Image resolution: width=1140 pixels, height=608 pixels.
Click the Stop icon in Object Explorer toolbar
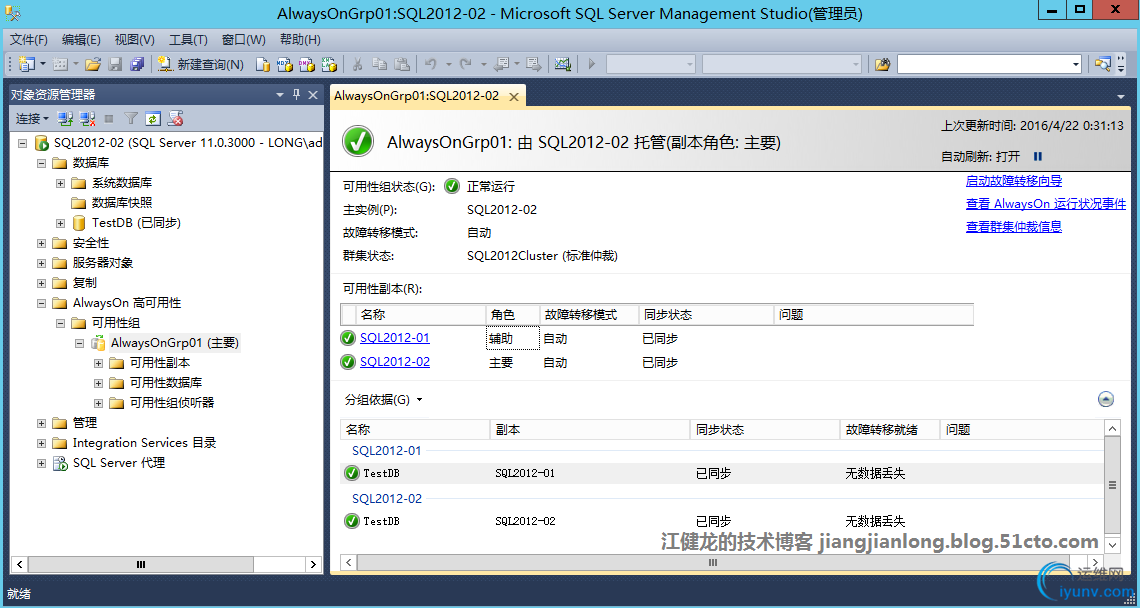109,118
